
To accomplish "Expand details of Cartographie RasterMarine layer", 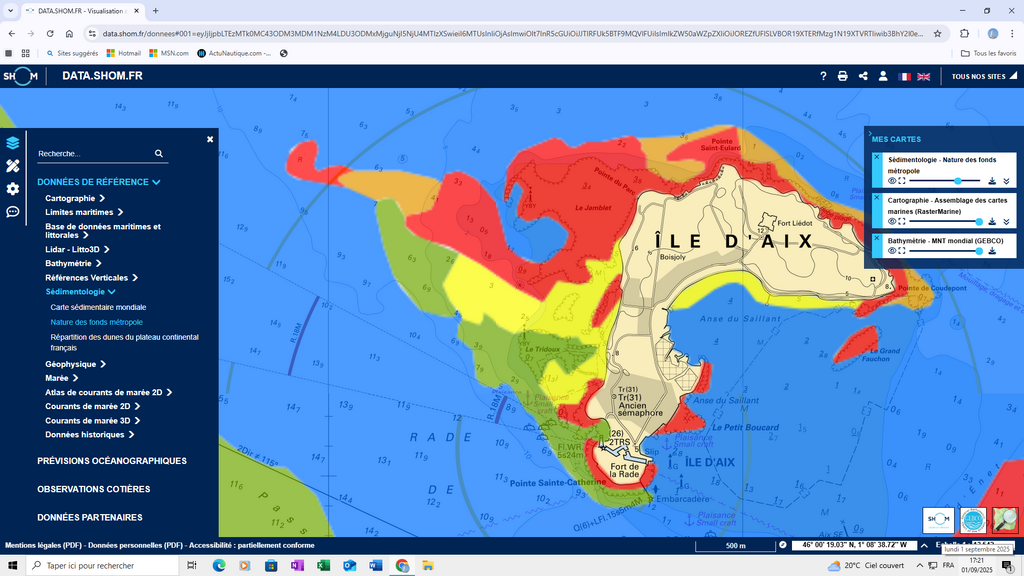I will [x=1006, y=221].
